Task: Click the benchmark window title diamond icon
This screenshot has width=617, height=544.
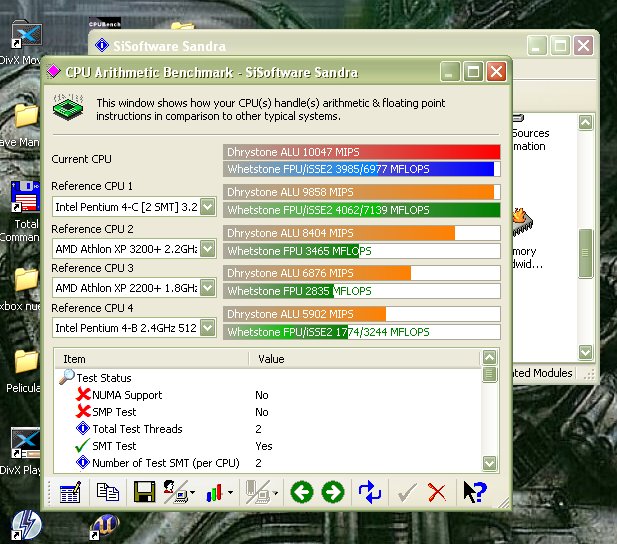Action: pyautogui.click(x=54, y=72)
